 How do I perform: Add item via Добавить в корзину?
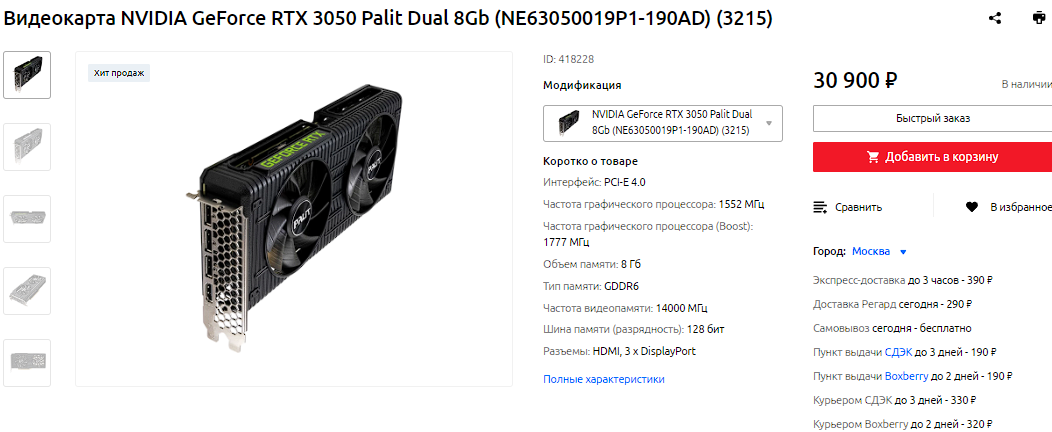(x=933, y=157)
